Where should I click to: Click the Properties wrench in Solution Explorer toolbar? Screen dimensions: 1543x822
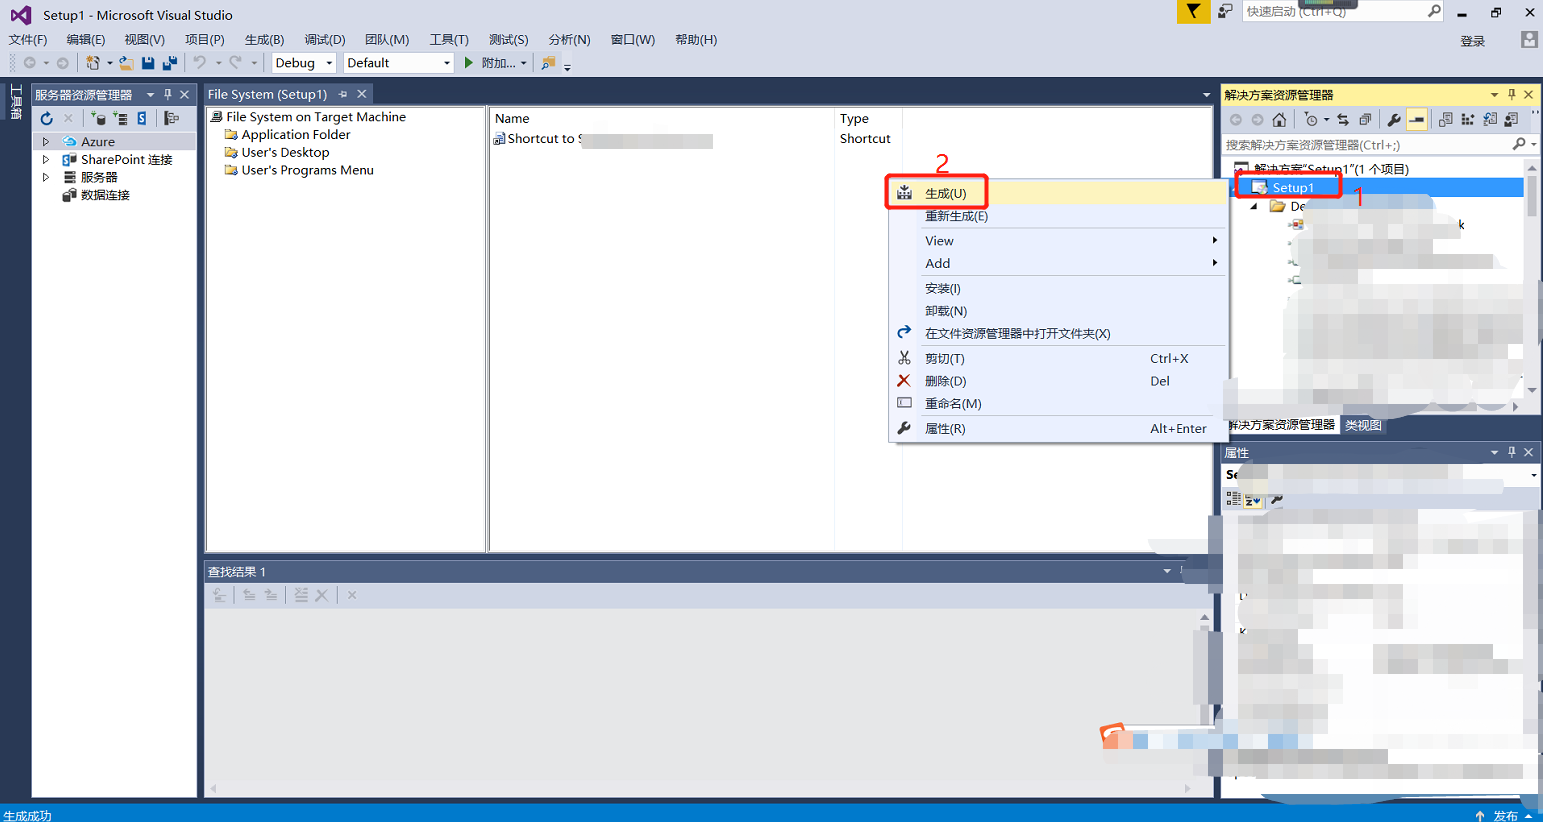coord(1393,120)
